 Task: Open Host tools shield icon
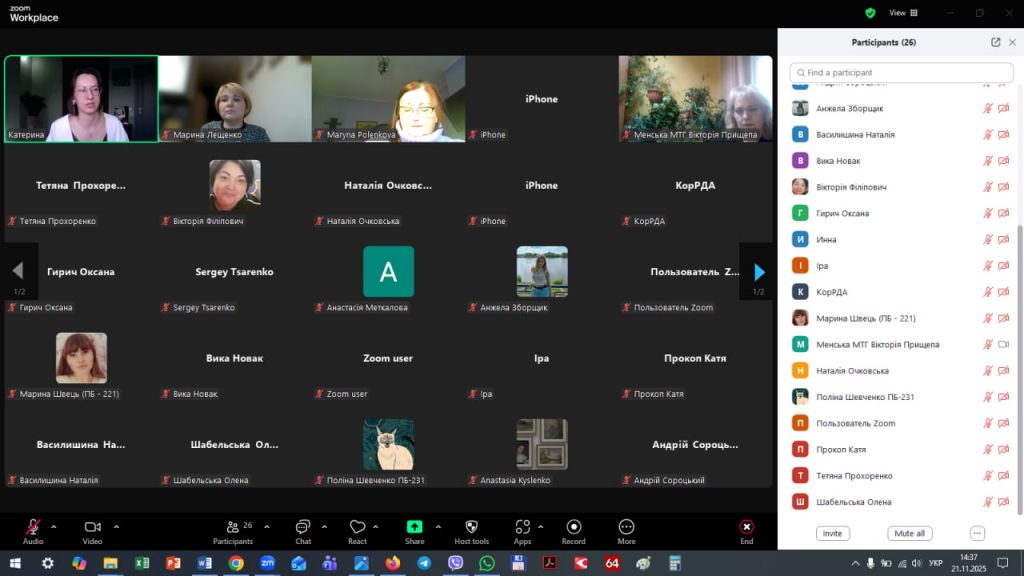point(471,527)
